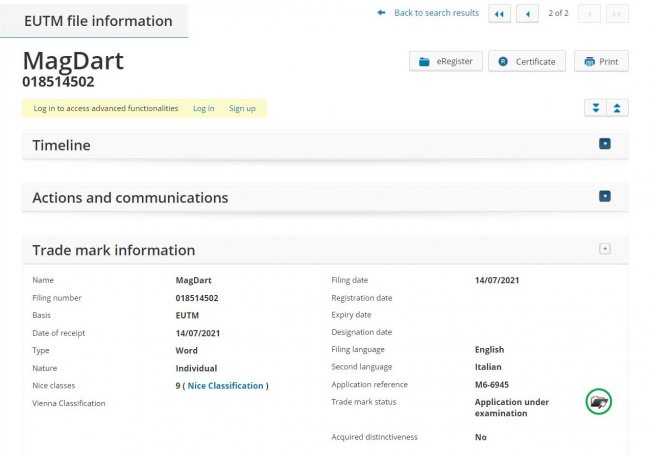This screenshot has height=456, width=650.
Task: Click the filing number value 018514502
Action: click(197, 298)
